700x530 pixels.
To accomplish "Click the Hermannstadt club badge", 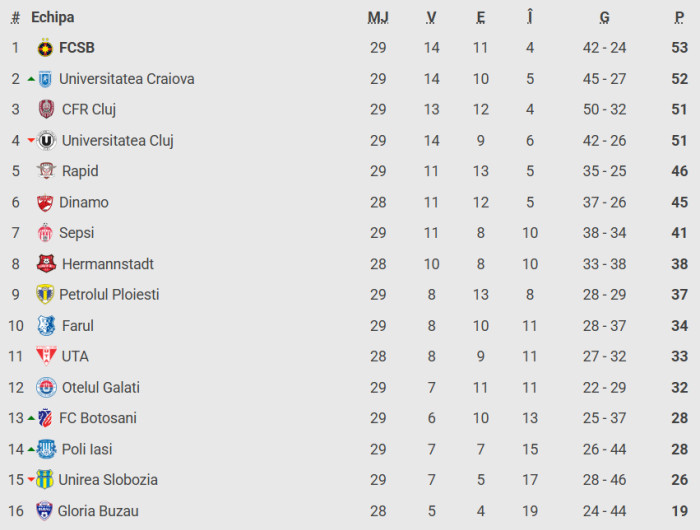I will pyautogui.click(x=46, y=264).
